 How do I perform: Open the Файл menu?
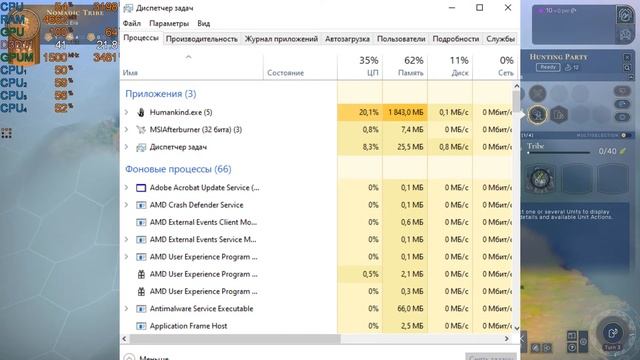tap(131, 24)
